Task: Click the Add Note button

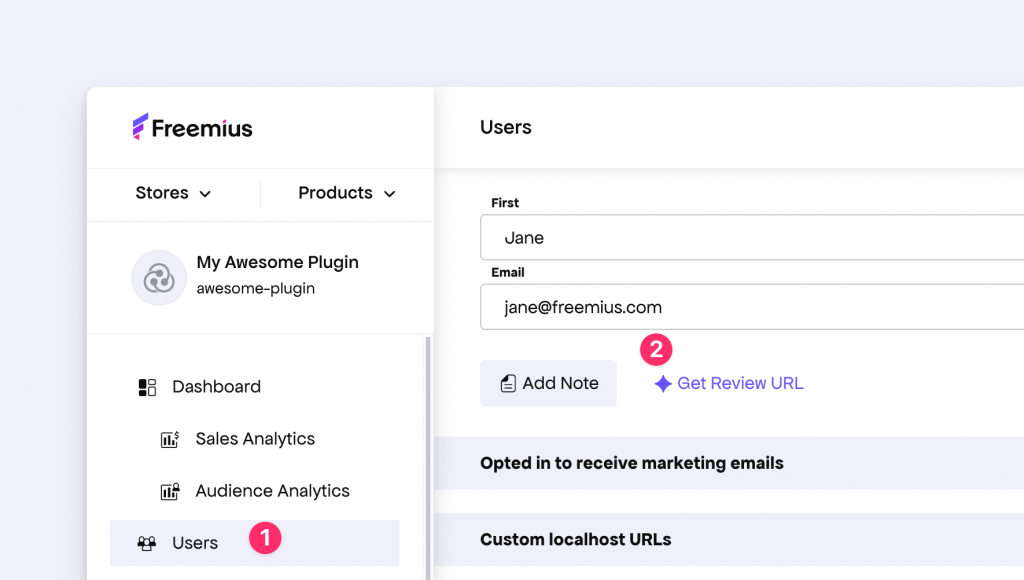Action: 548,383
